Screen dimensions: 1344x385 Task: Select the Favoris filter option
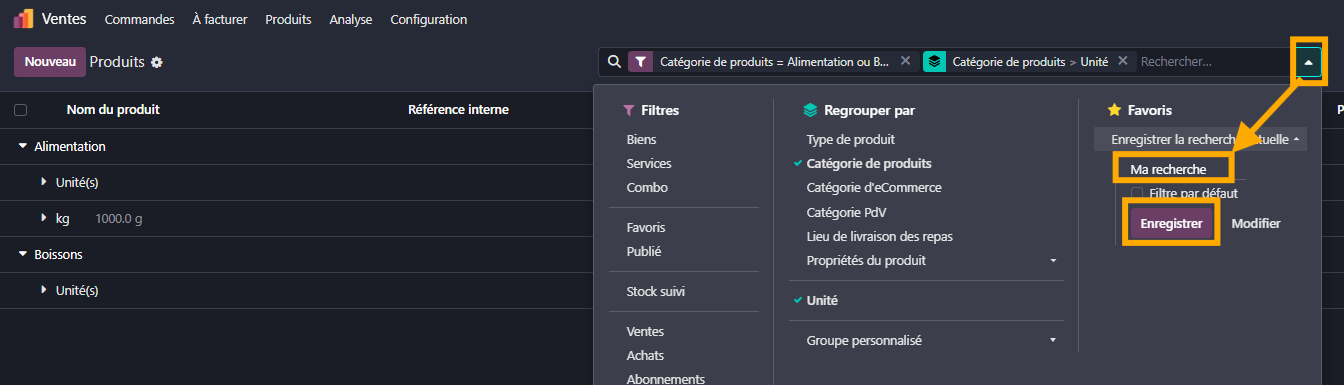pos(646,228)
